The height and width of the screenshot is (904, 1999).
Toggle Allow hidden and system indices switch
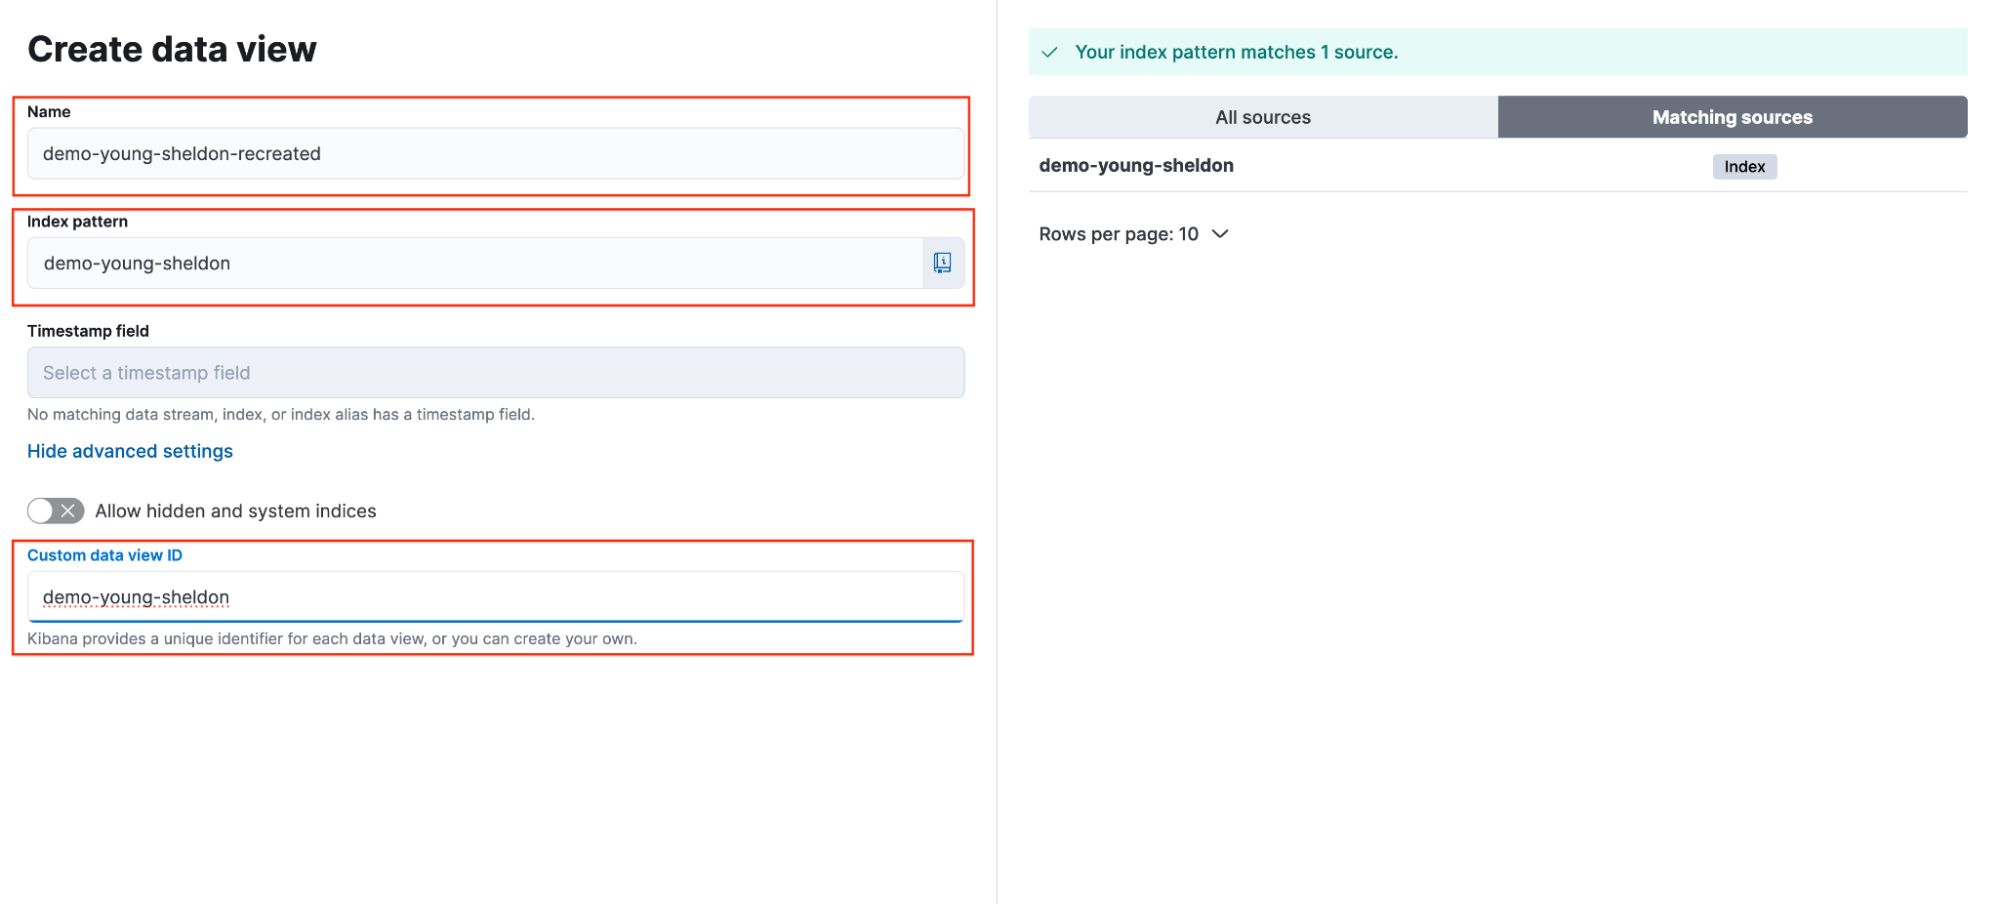(x=56, y=511)
